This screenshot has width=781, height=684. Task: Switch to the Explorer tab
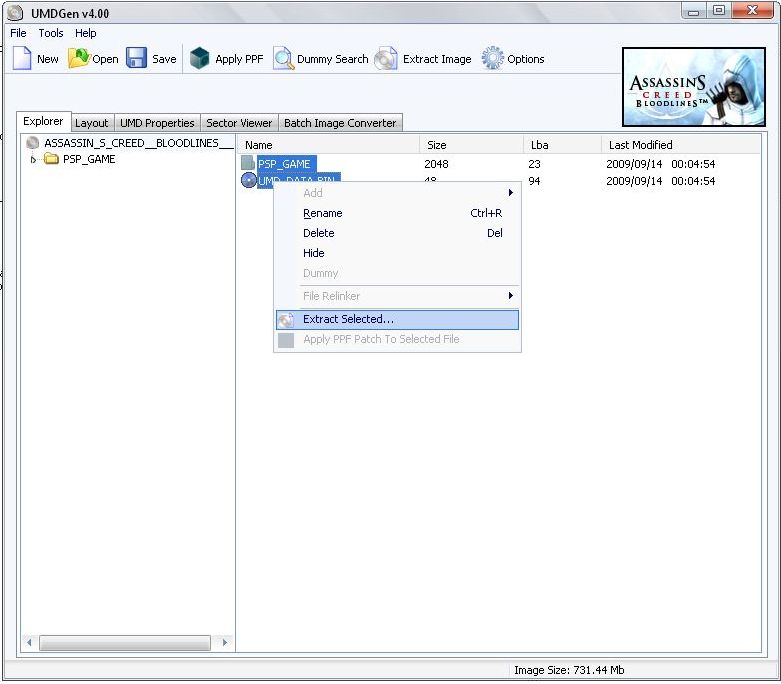coord(43,122)
